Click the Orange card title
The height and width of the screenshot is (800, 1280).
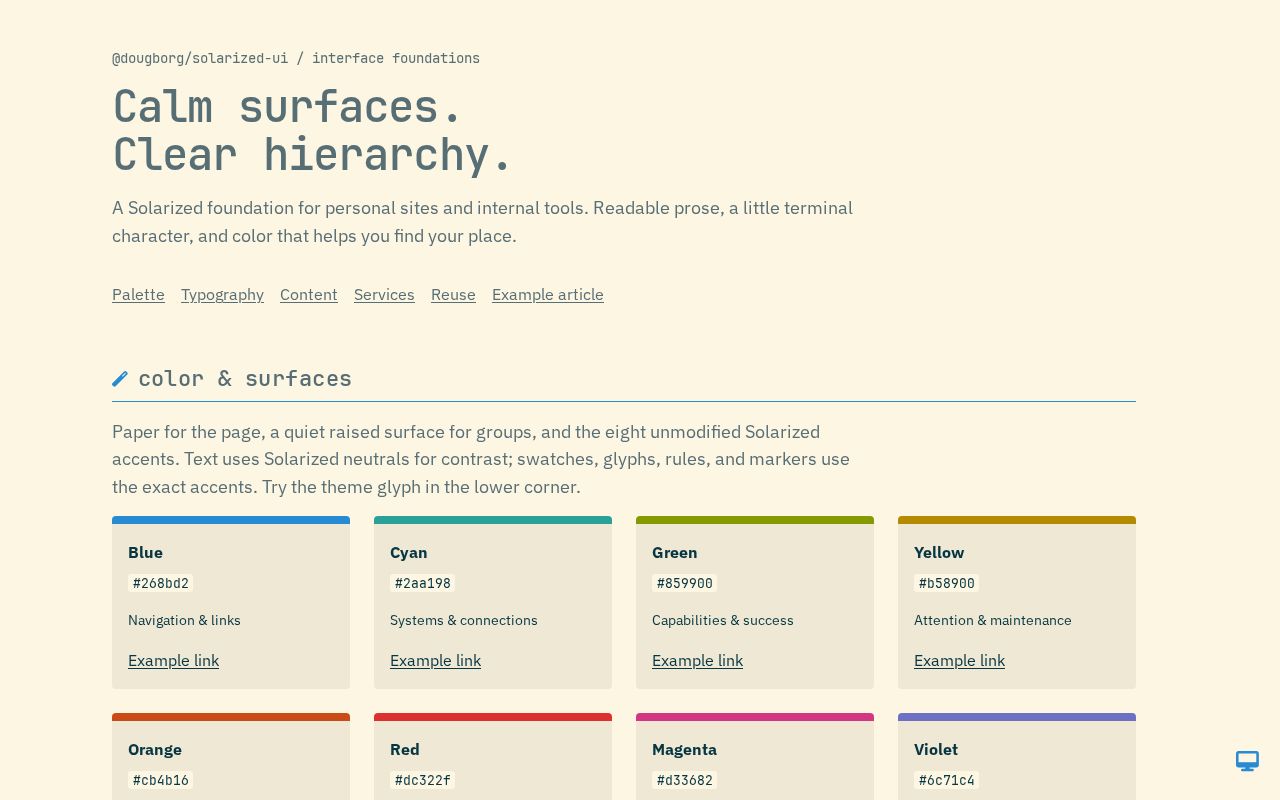[155, 749]
